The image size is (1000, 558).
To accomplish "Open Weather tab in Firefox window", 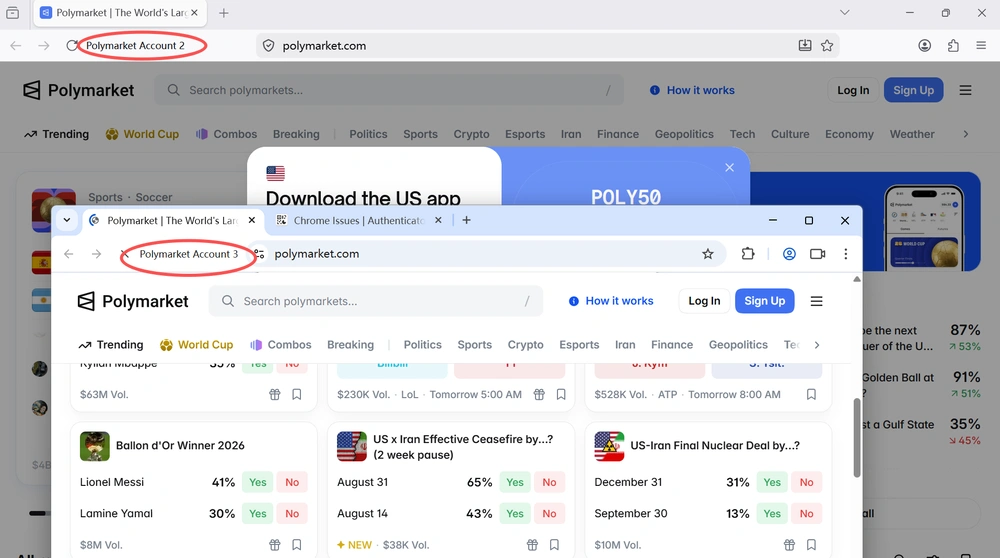I will coord(912,134).
